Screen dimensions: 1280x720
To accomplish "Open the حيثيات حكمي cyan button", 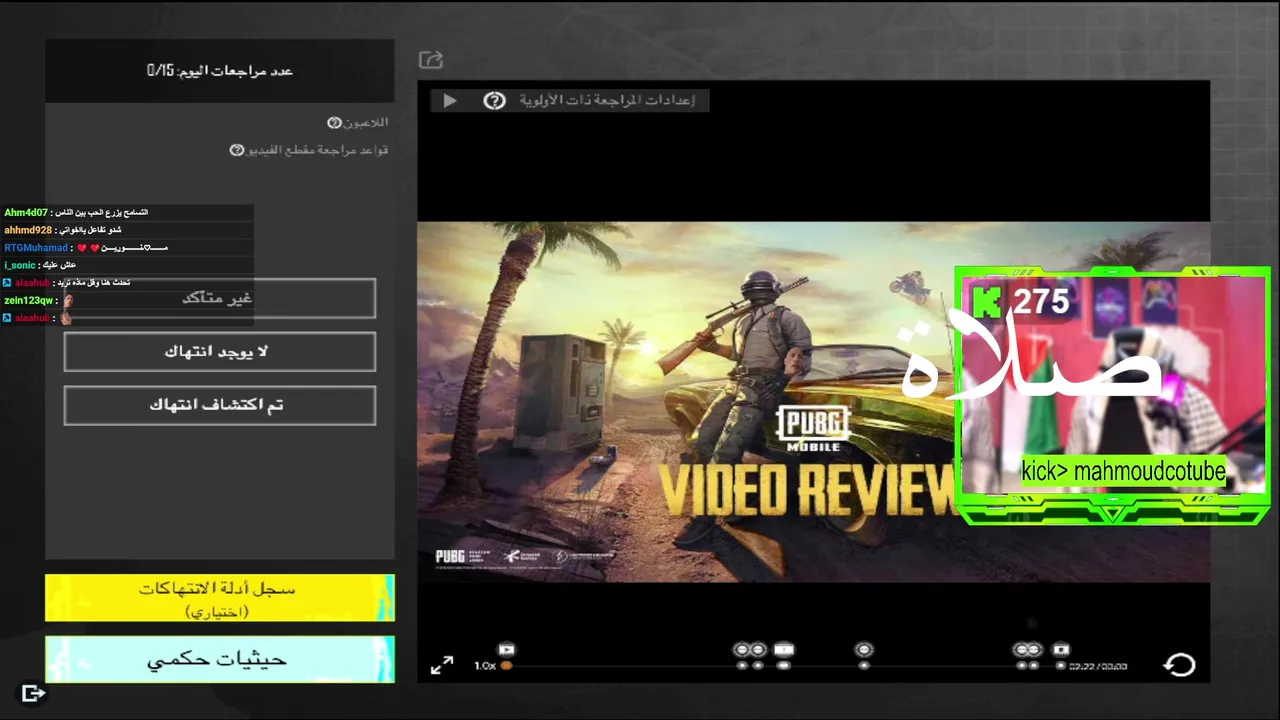I will click(220, 660).
